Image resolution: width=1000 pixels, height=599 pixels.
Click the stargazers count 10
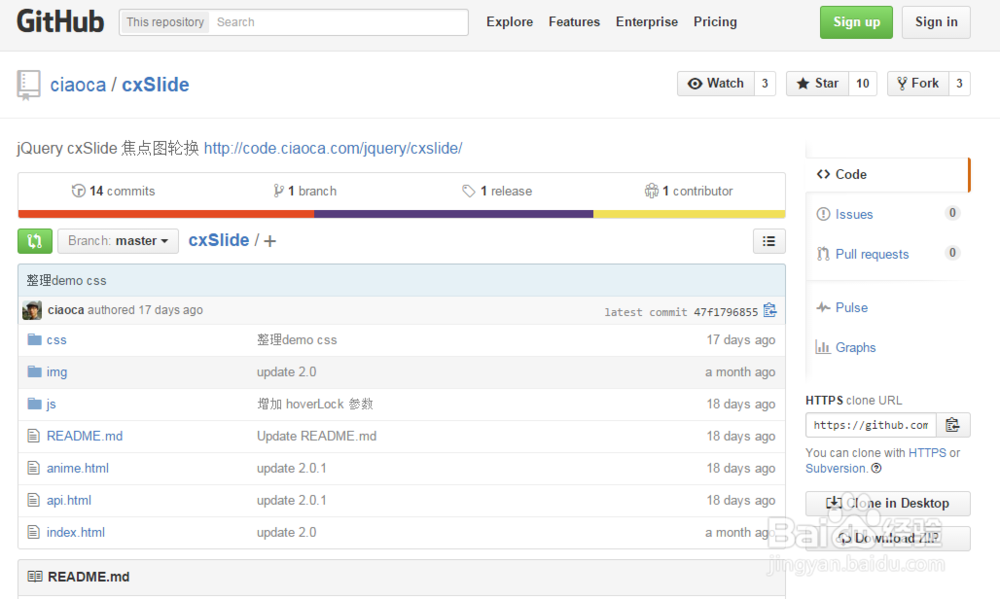862,84
